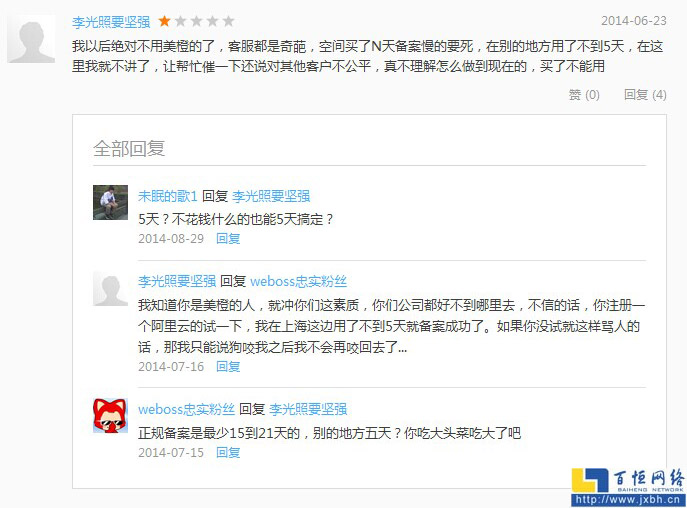Click 李光照要坚强 link in last reply header
This screenshot has height=508, width=687.
coord(308,409)
